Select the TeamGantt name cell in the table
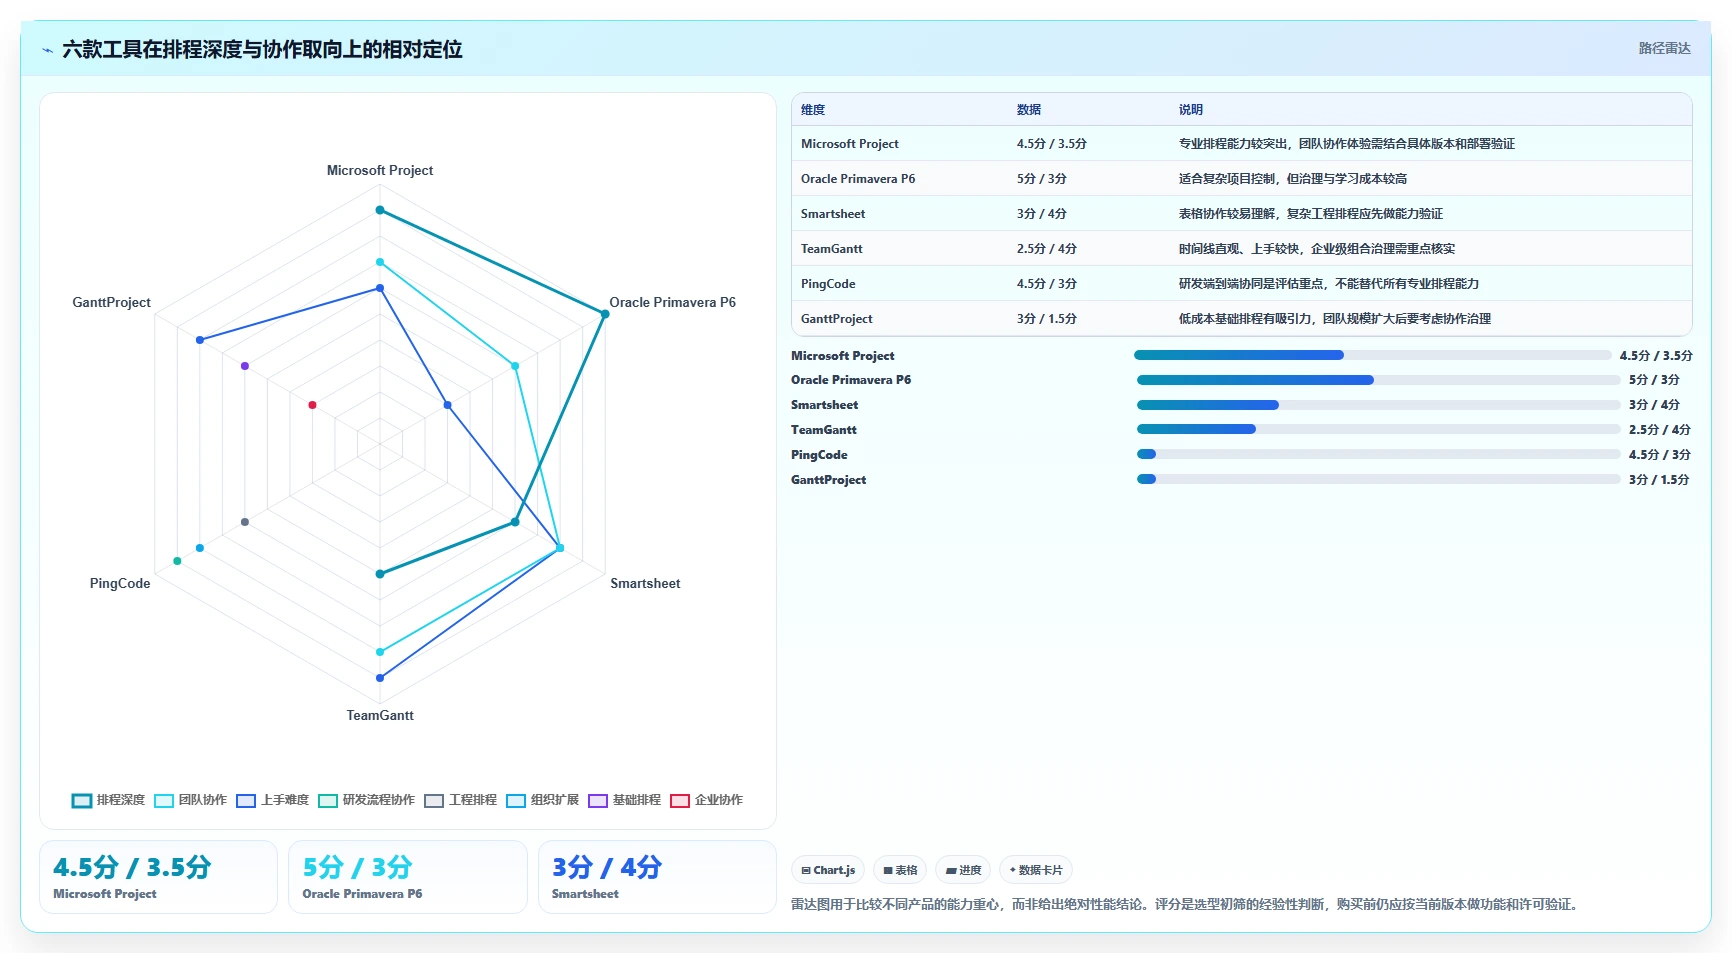Screen dimensions: 1732x953 click(831, 248)
